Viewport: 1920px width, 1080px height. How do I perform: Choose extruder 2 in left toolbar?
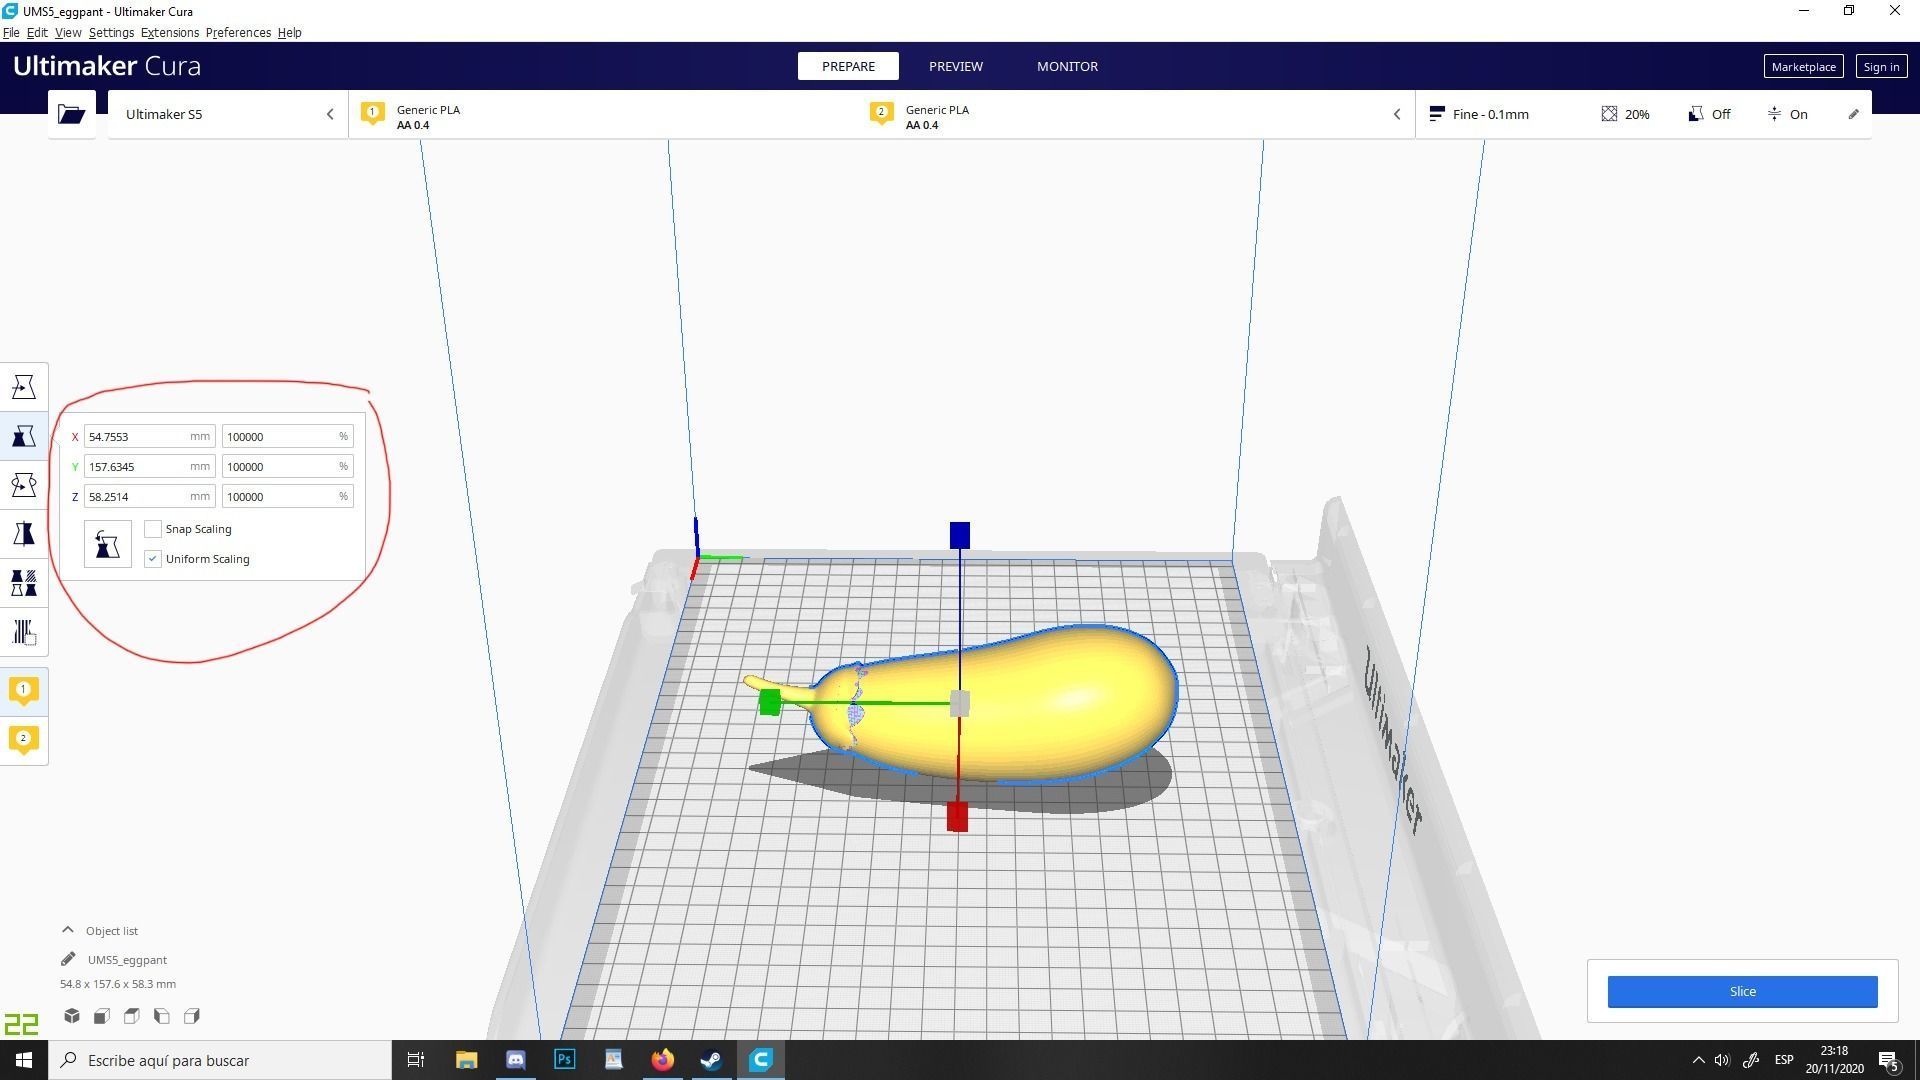(x=24, y=739)
